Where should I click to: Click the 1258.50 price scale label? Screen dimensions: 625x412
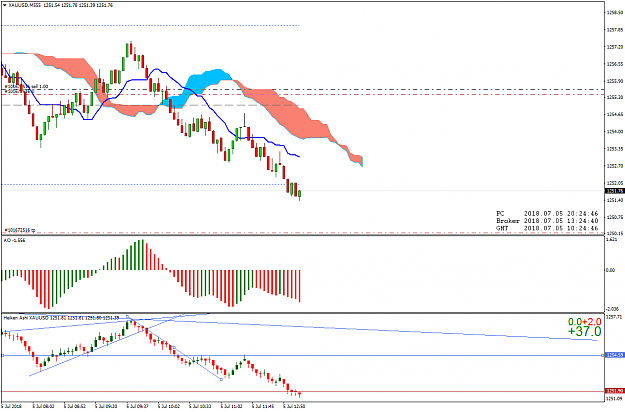tap(615, 13)
